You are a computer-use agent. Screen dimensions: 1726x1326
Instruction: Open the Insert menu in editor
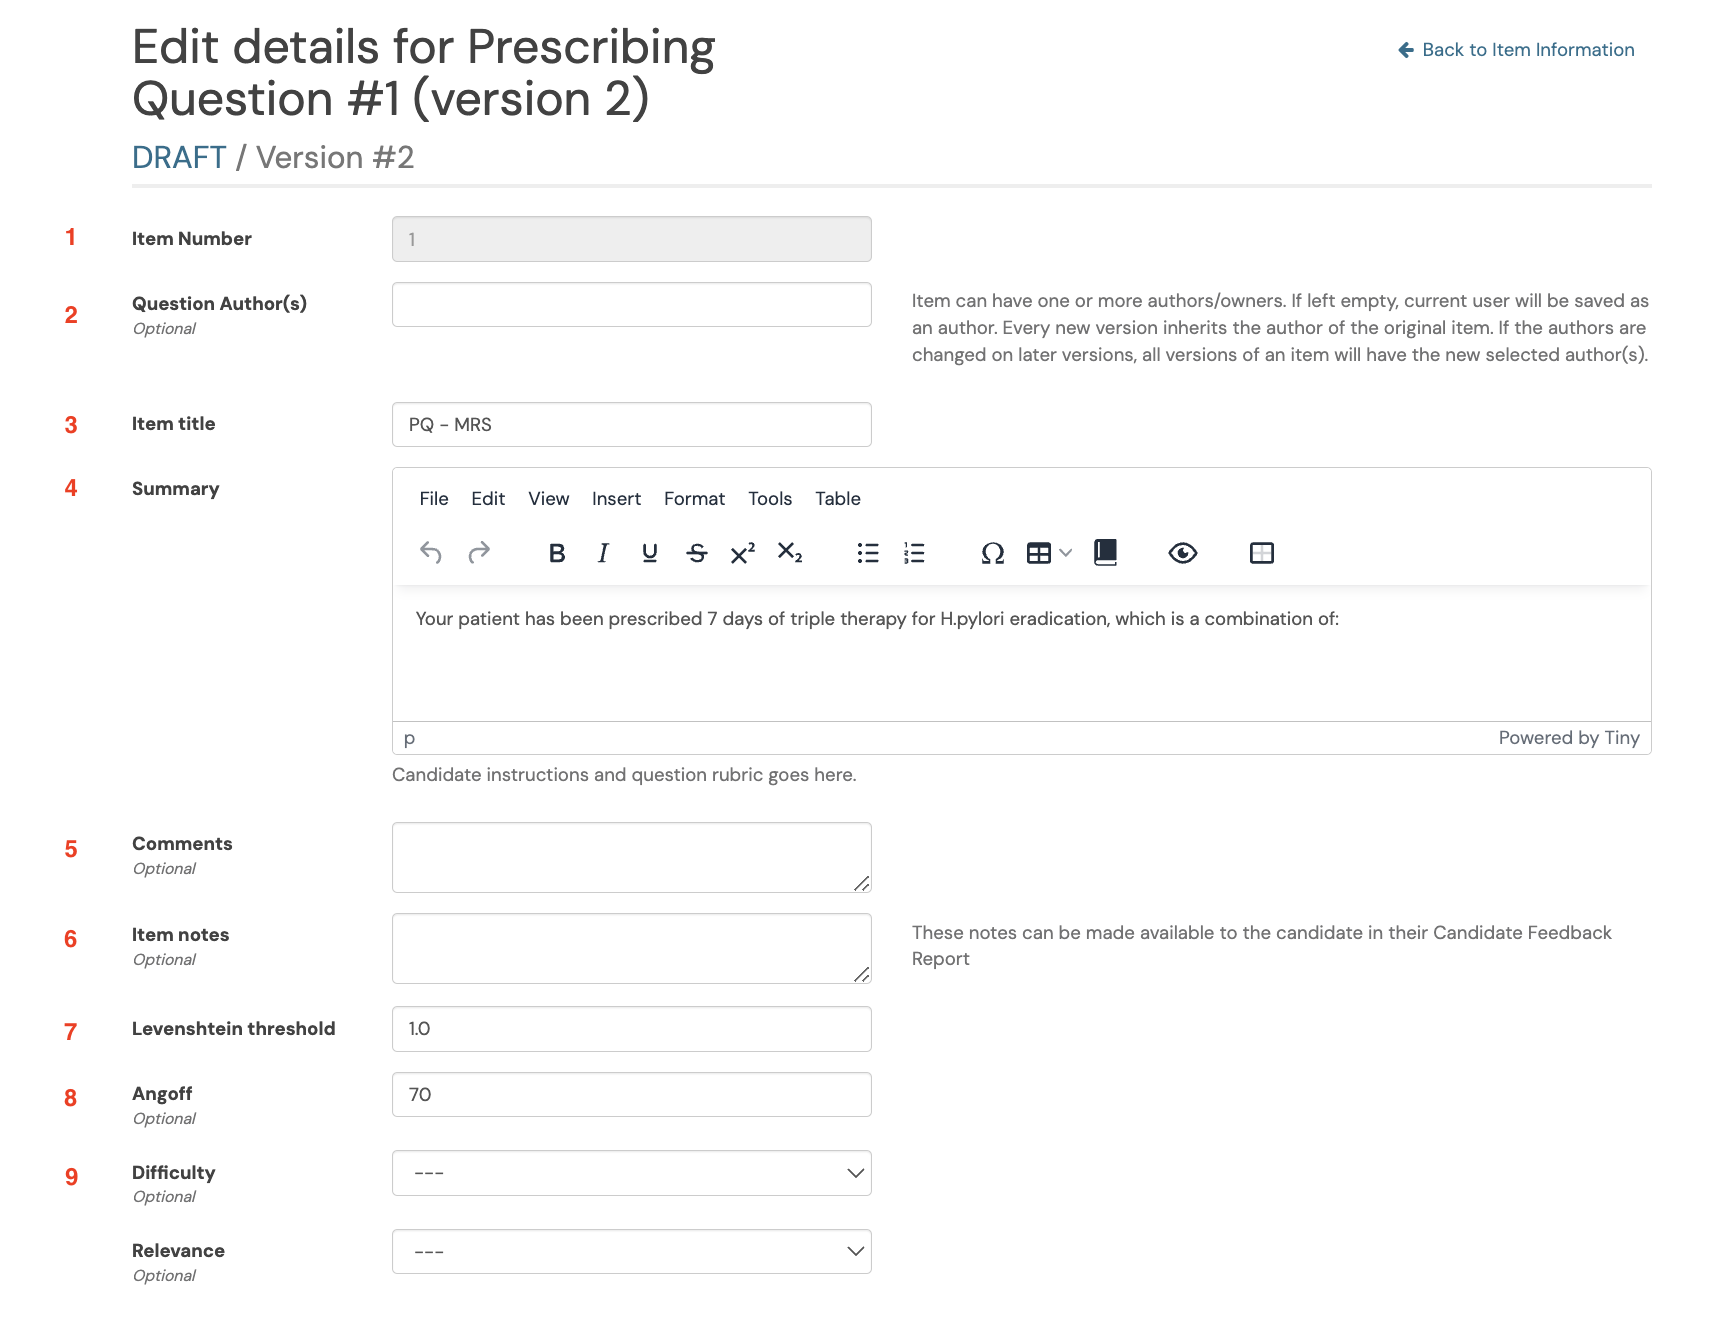point(616,499)
